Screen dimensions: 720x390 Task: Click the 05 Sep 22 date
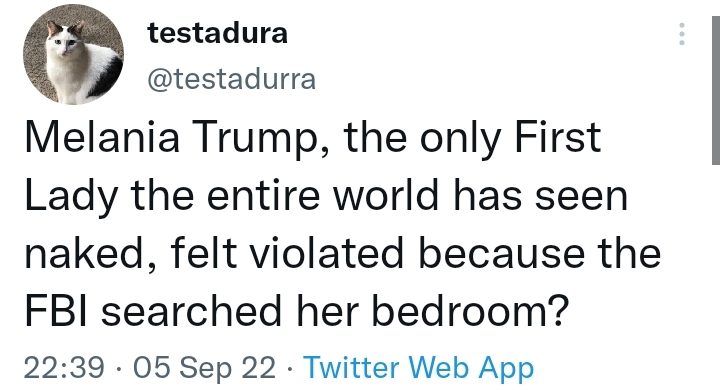coord(205,368)
